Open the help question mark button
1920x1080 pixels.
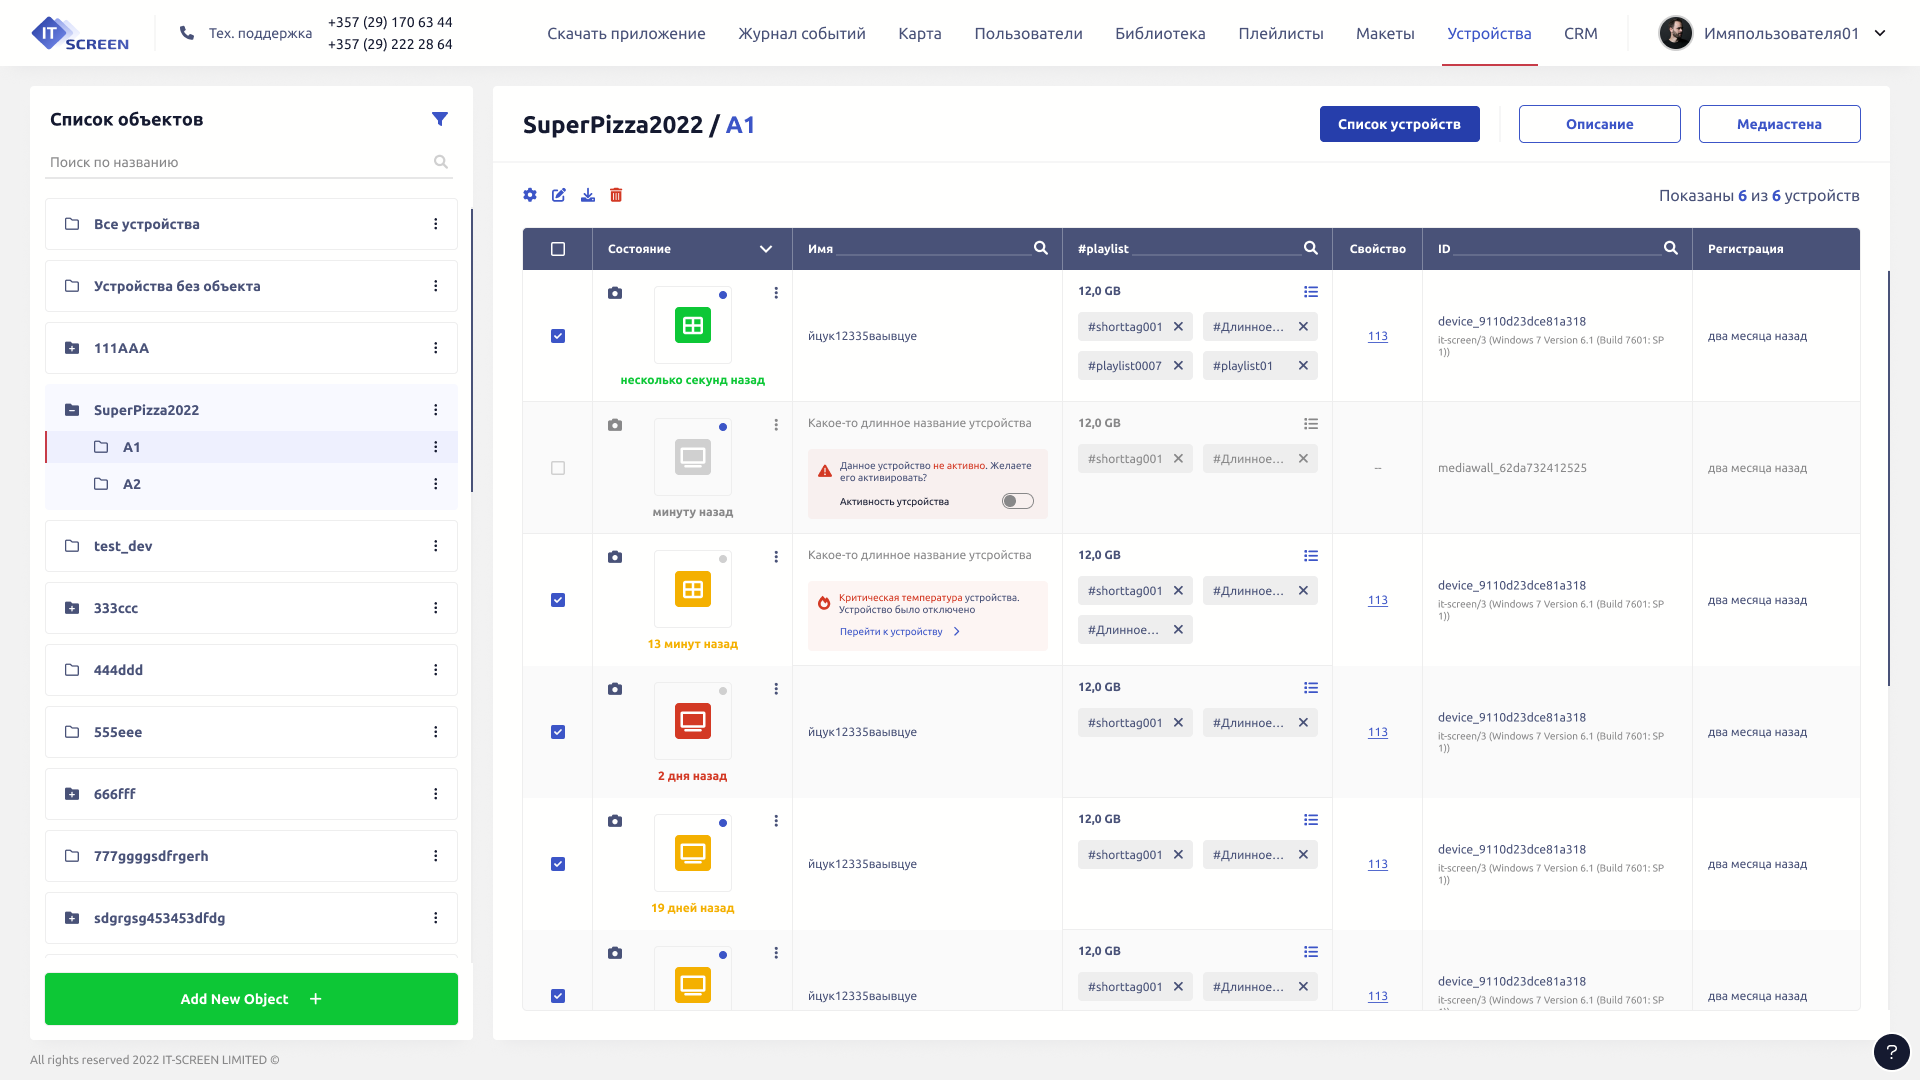coord(1891,1052)
